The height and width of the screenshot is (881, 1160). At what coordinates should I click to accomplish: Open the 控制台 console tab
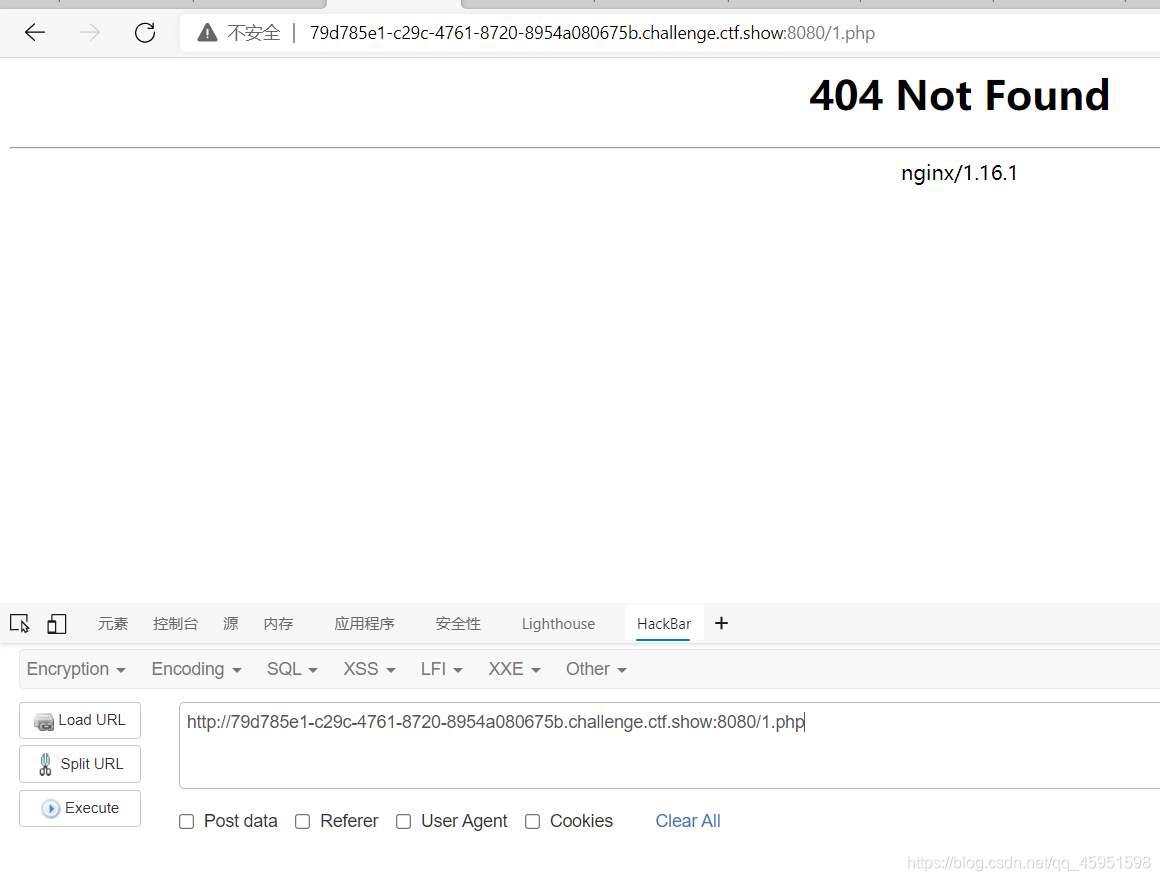pyautogui.click(x=175, y=624)
